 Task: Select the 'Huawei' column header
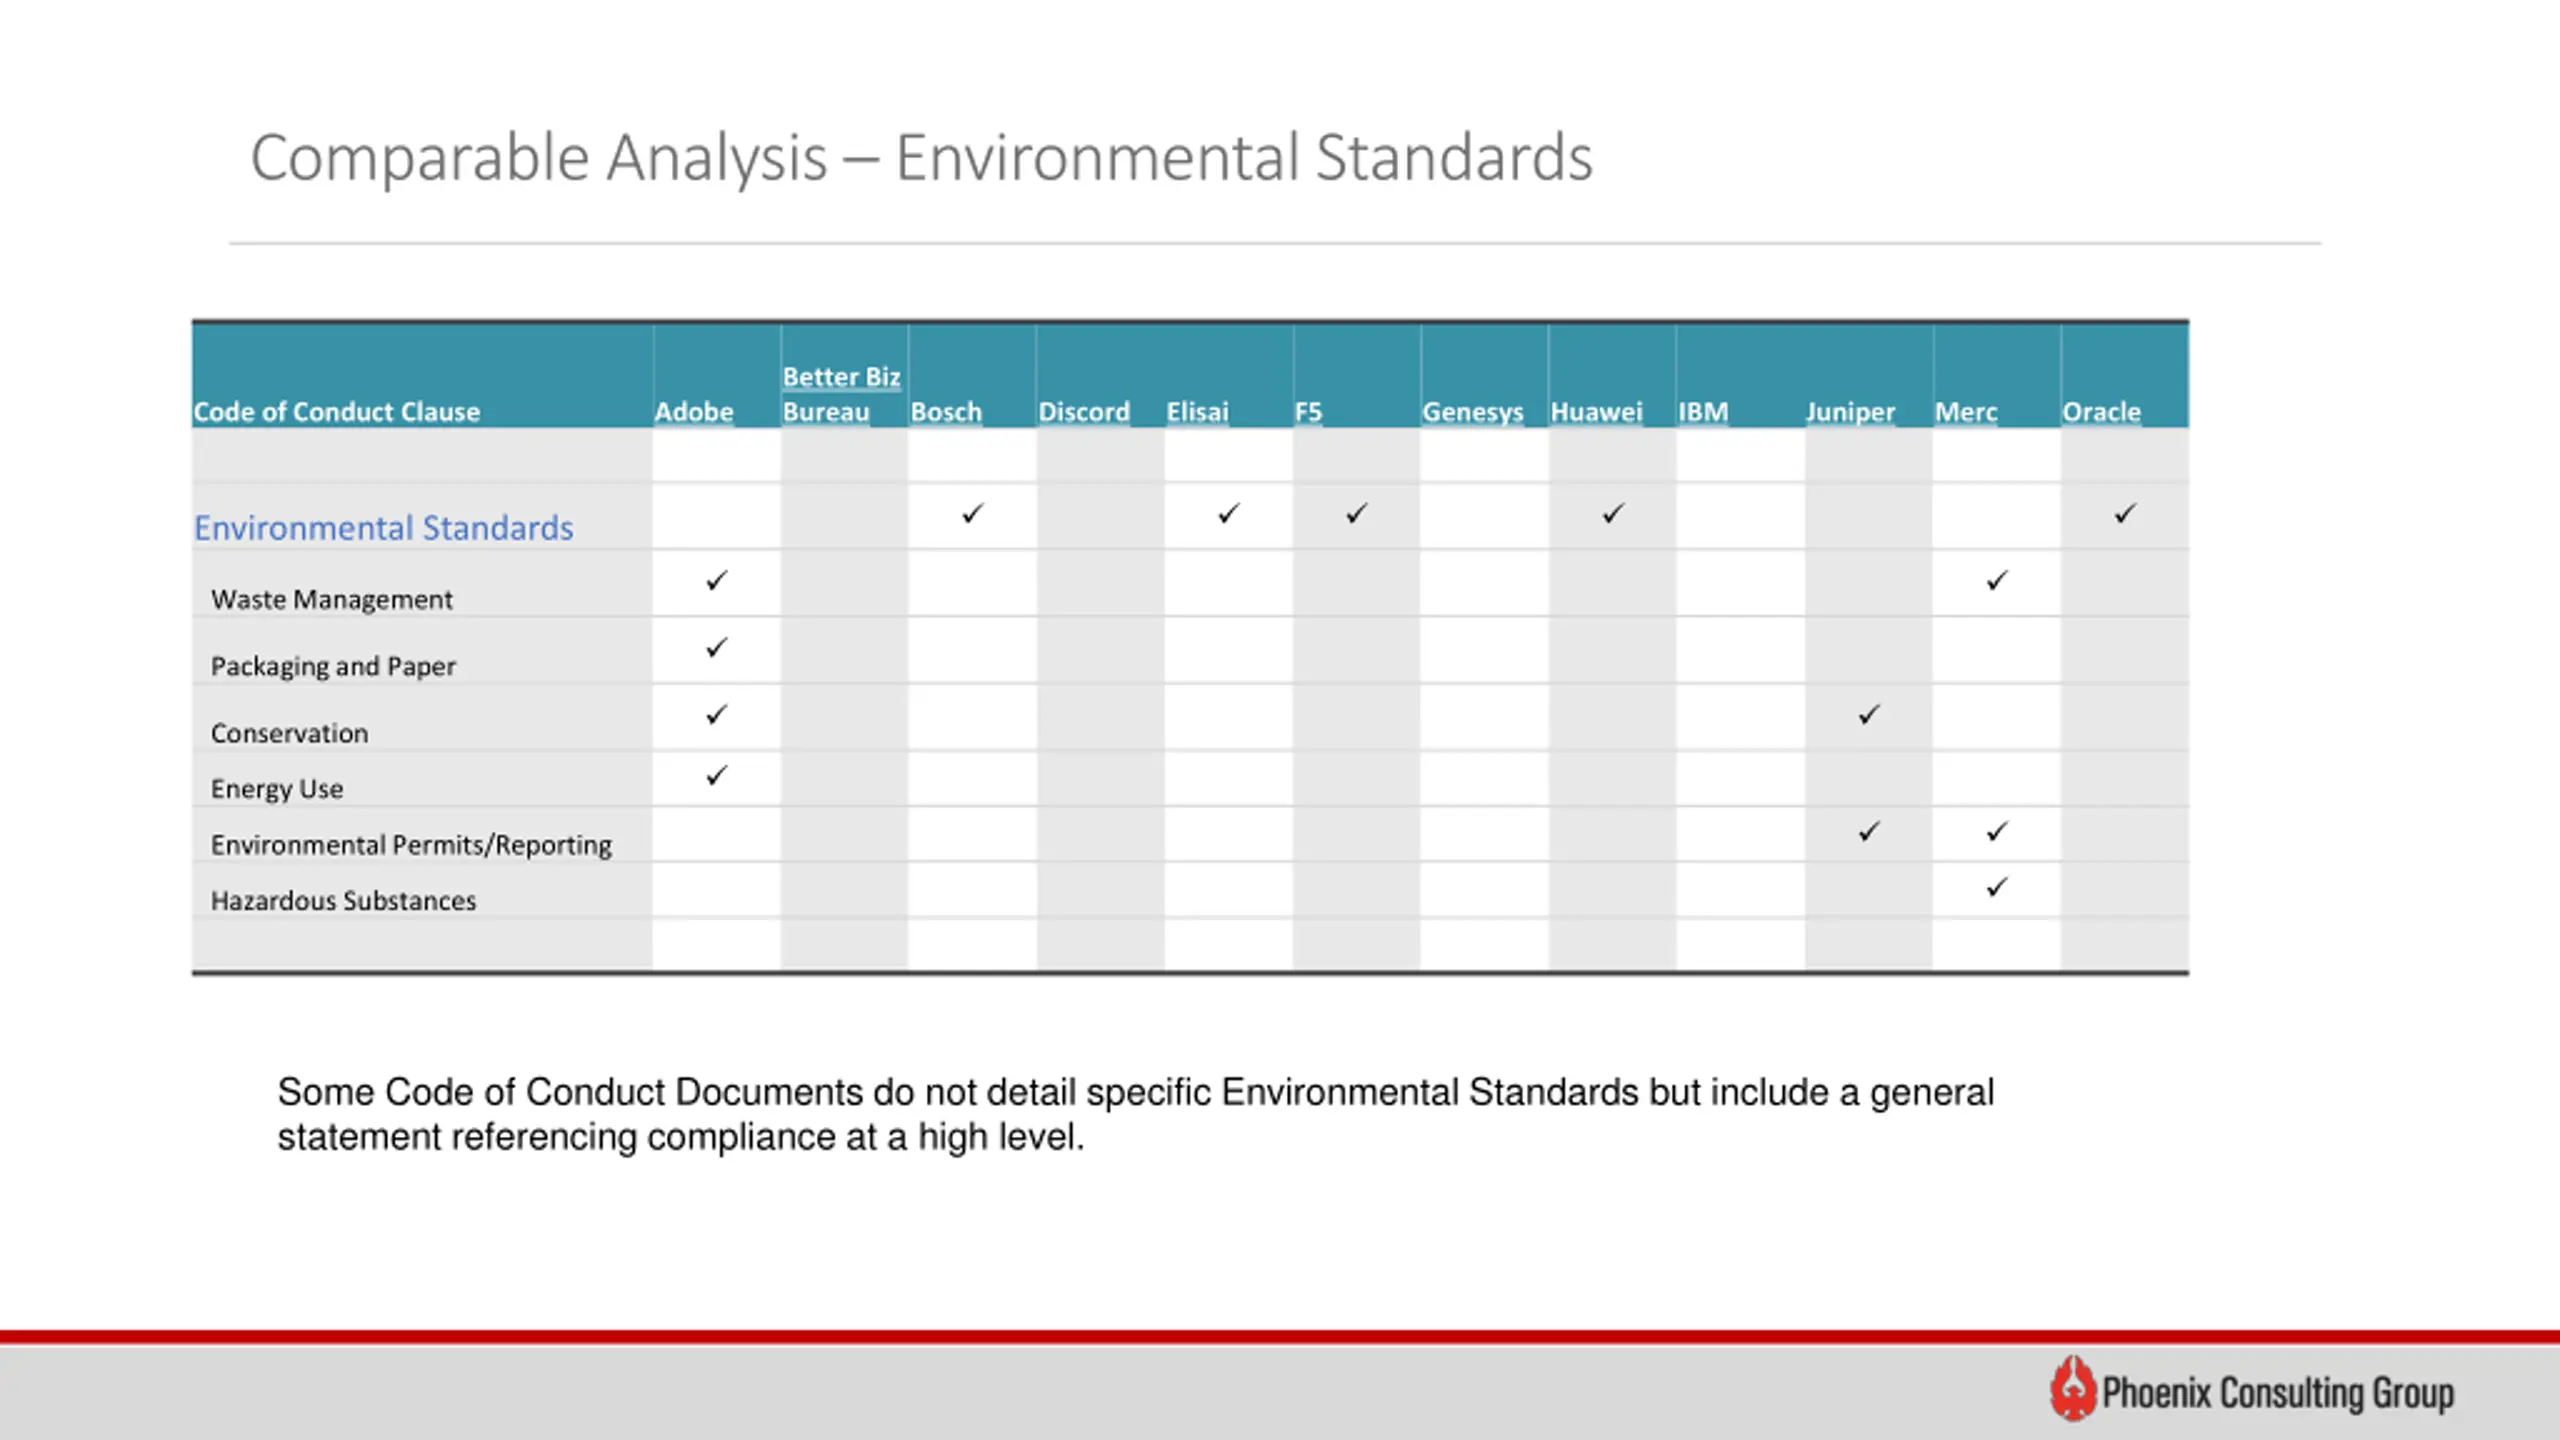pyautogui.click(x=1596, y=412)
